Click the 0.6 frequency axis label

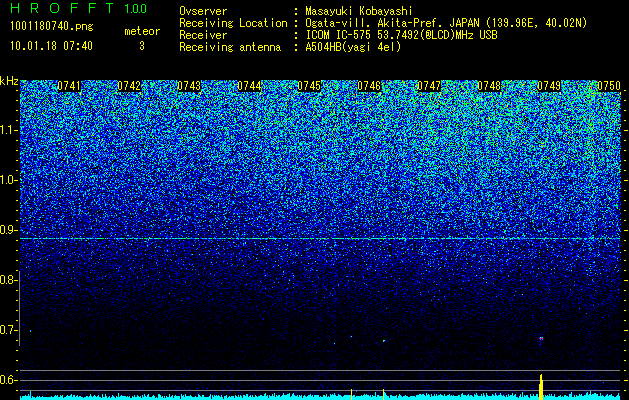tap(8, 380)
